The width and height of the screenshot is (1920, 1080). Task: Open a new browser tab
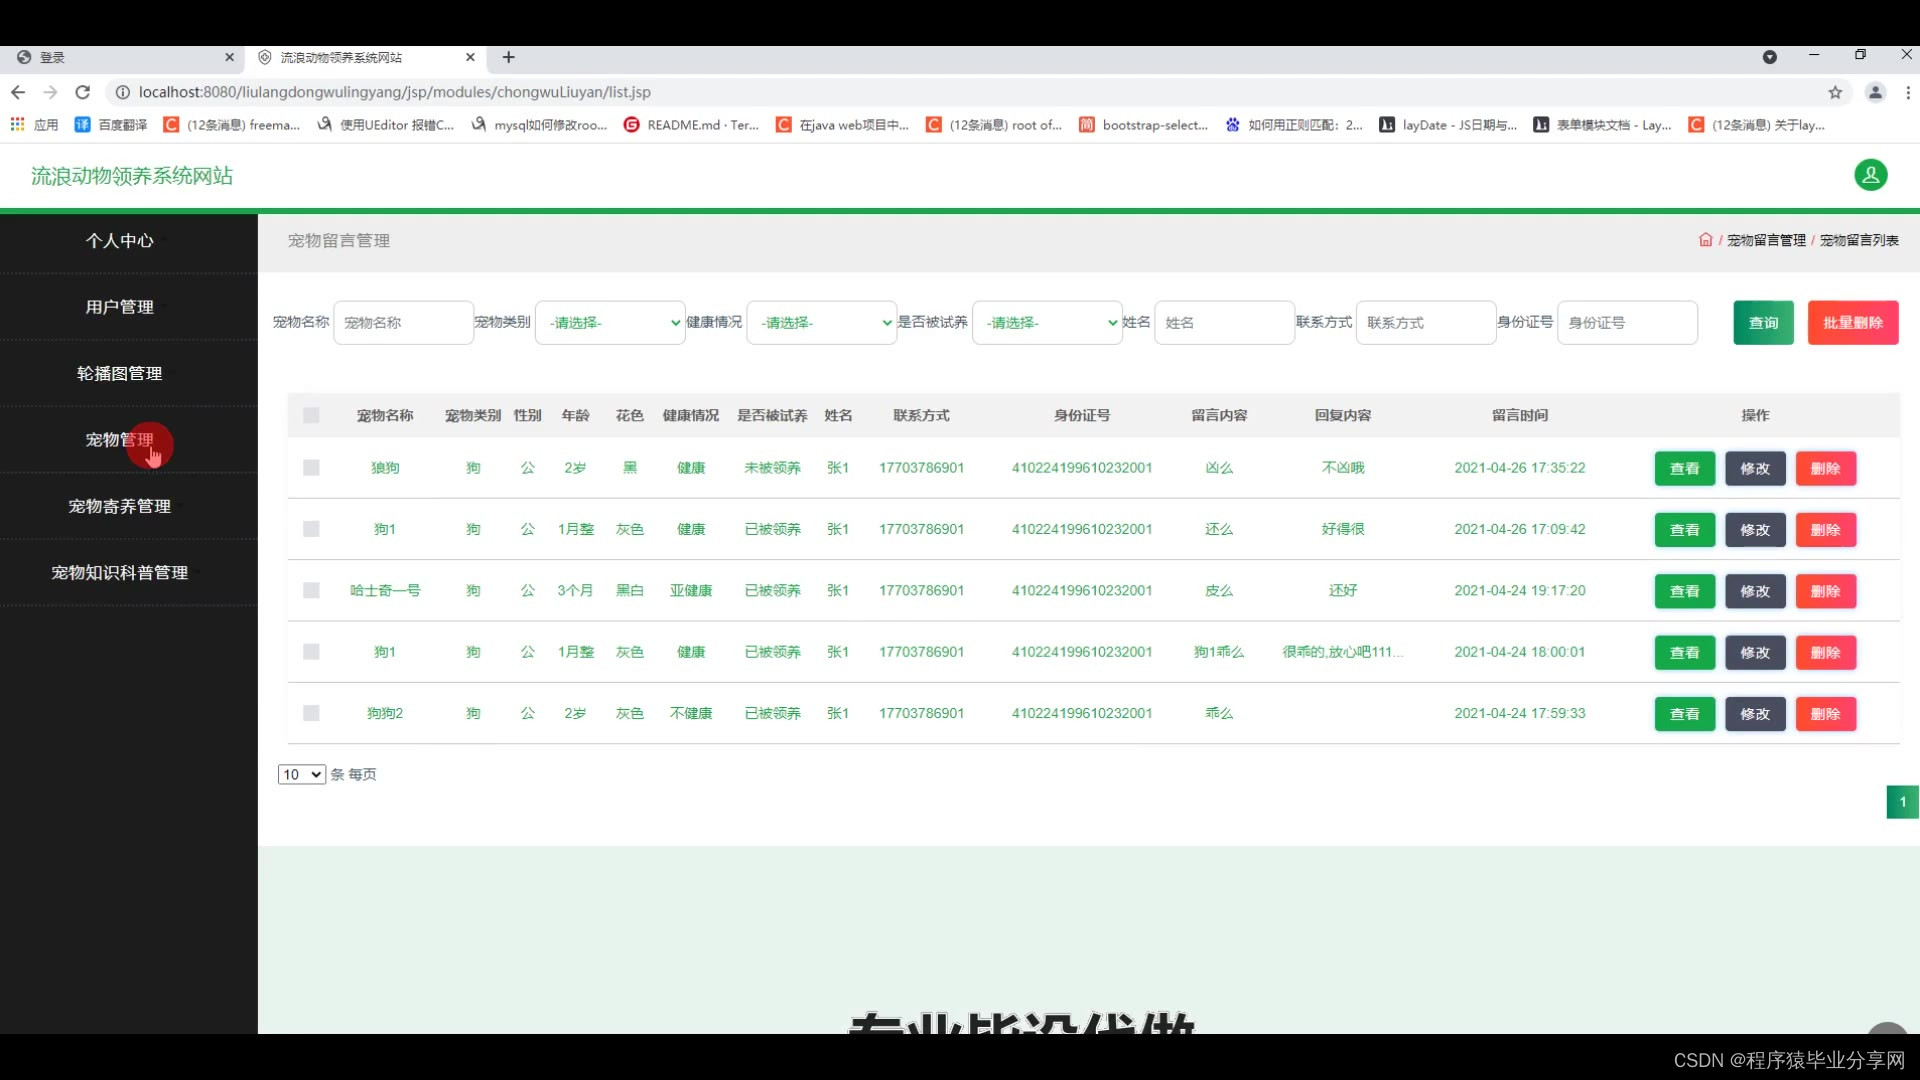click(x=508, y=57)
